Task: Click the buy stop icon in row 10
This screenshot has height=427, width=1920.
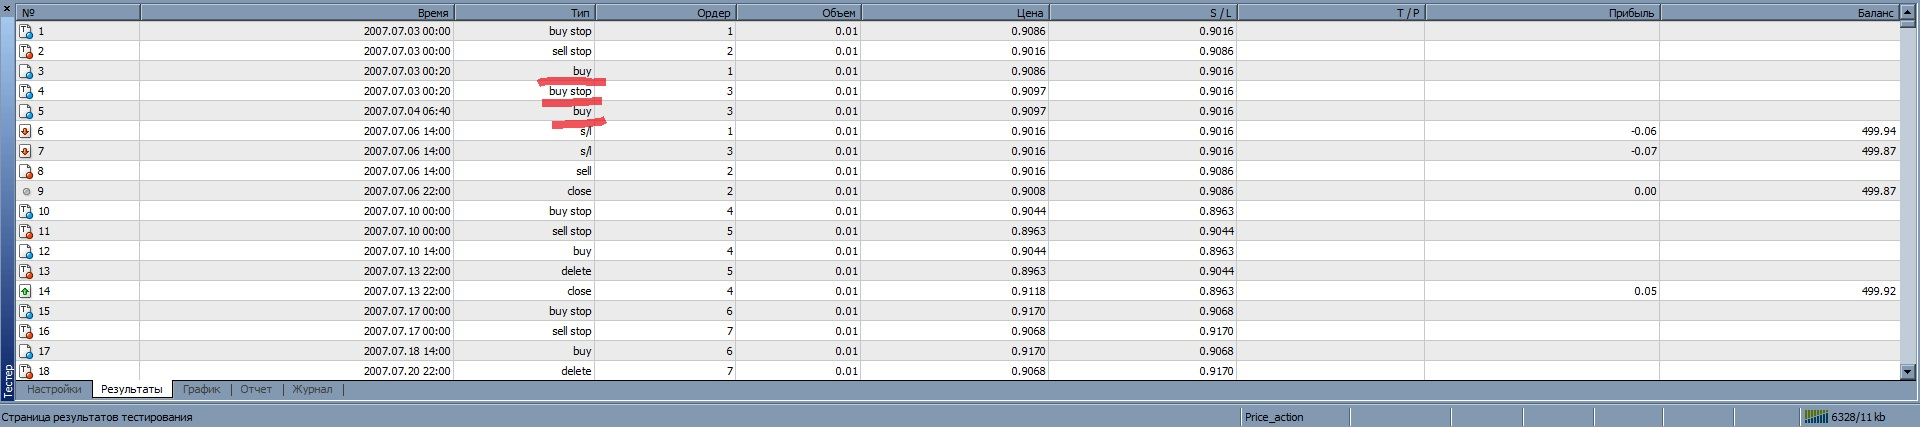Action: tap(26, 211)
